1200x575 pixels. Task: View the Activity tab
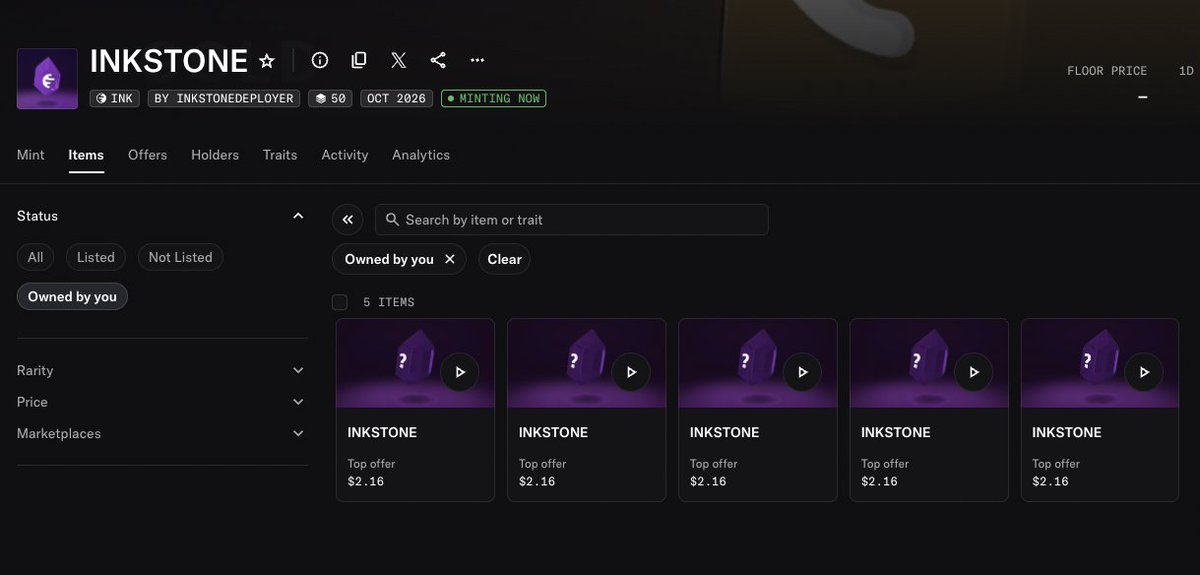[345, 155]
